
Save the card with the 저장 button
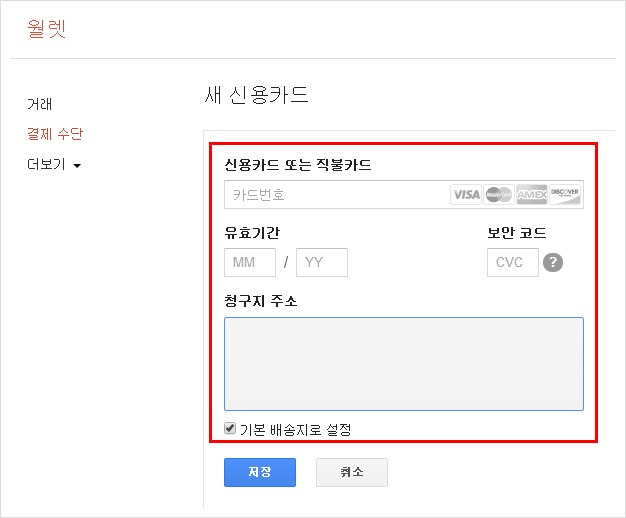(x=260, y=472)
